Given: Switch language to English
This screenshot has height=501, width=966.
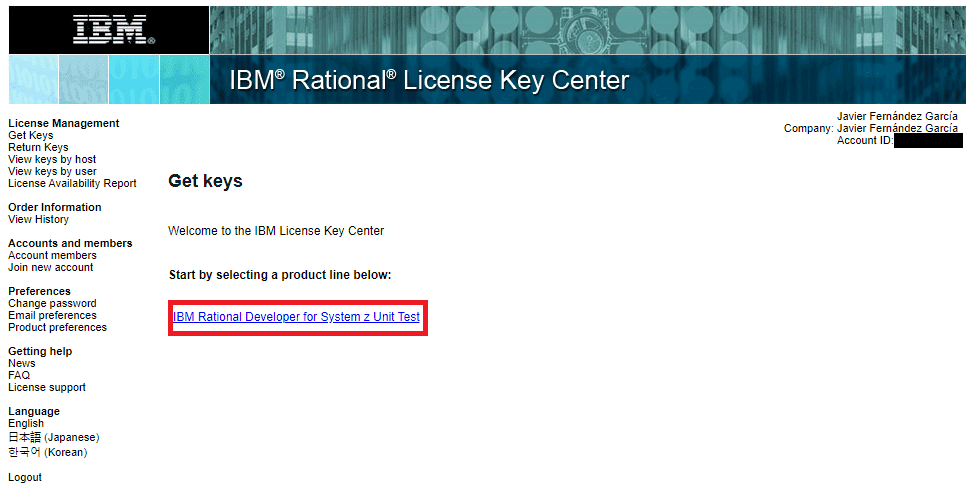Looking at the screenshot, I should (x=26, y=423).
